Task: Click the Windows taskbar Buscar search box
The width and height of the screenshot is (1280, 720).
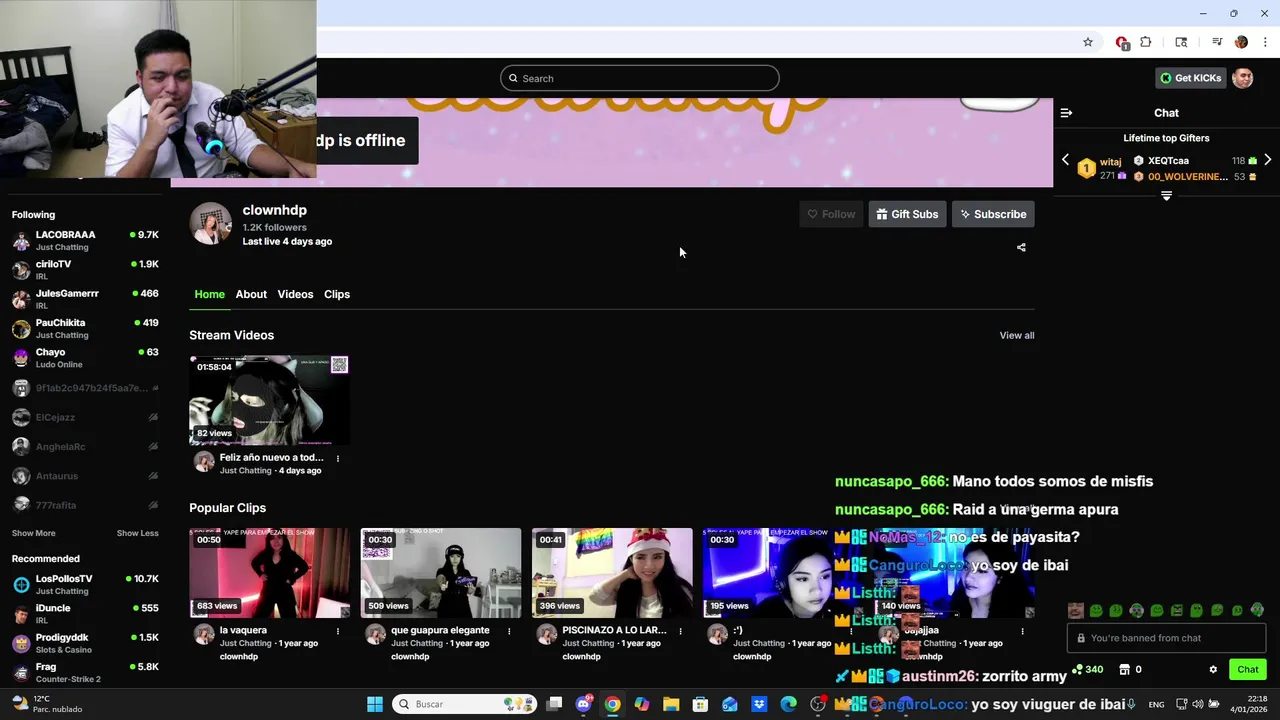Action: [465, 704]
